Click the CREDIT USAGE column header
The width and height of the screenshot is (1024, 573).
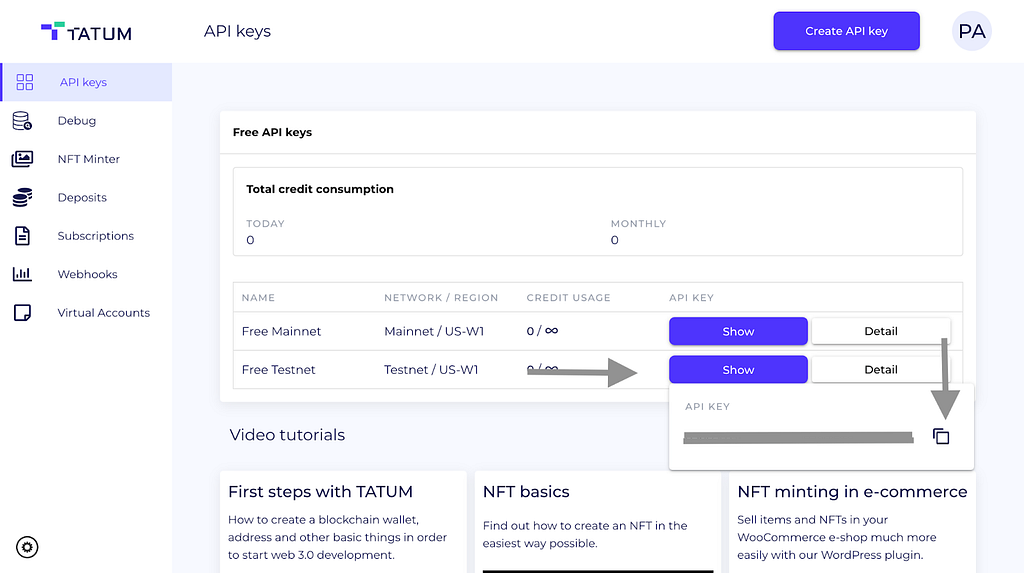coord(568,298)
